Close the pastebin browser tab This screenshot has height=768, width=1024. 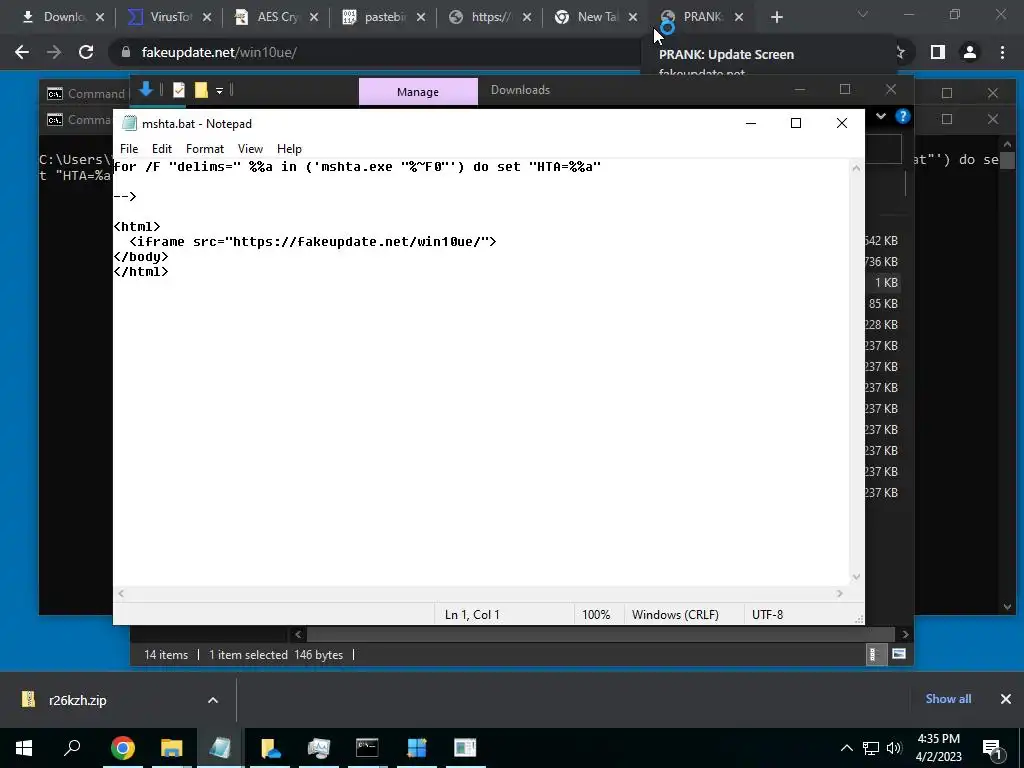coord(421,18)
